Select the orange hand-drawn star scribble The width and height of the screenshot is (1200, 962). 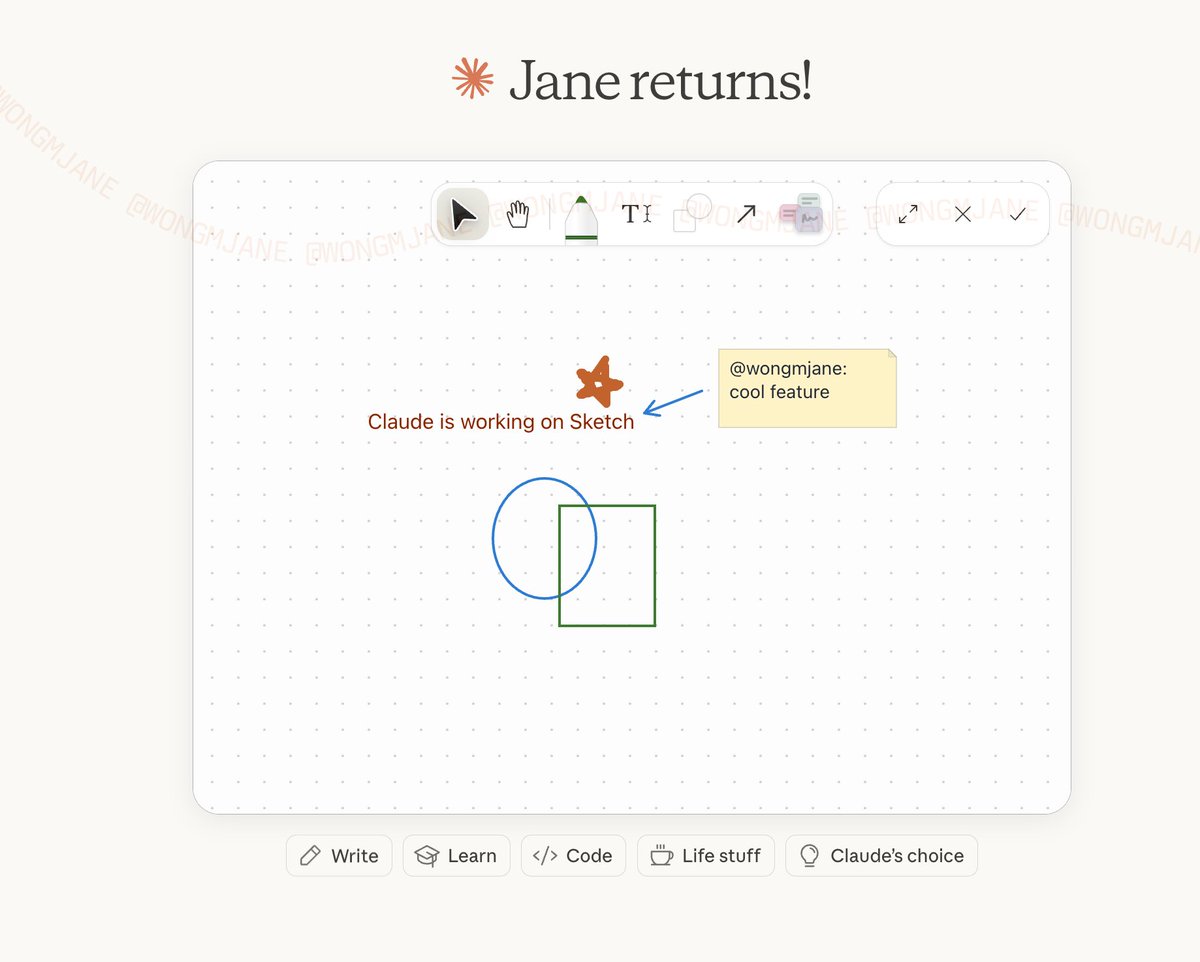point(599,382)
